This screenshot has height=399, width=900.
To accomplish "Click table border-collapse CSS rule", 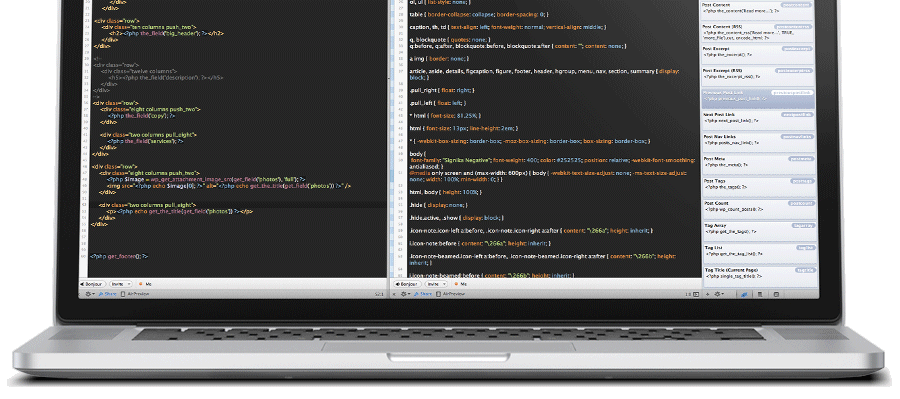I will pos(479,14).
